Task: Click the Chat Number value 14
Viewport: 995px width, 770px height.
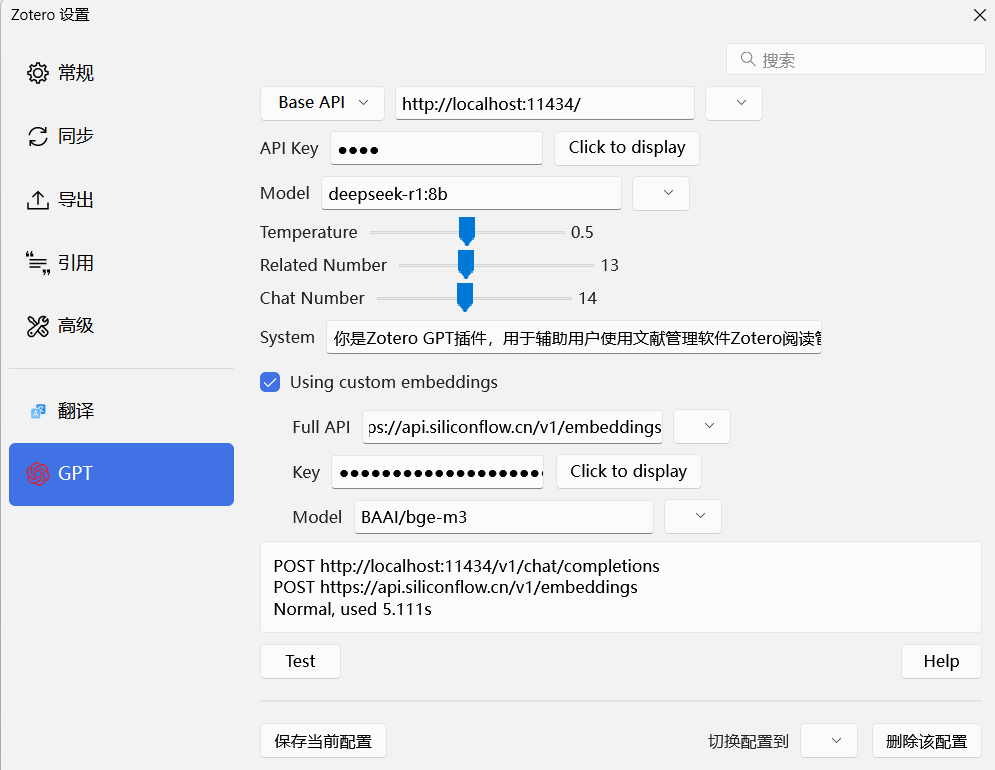Action: click(588, 298)
